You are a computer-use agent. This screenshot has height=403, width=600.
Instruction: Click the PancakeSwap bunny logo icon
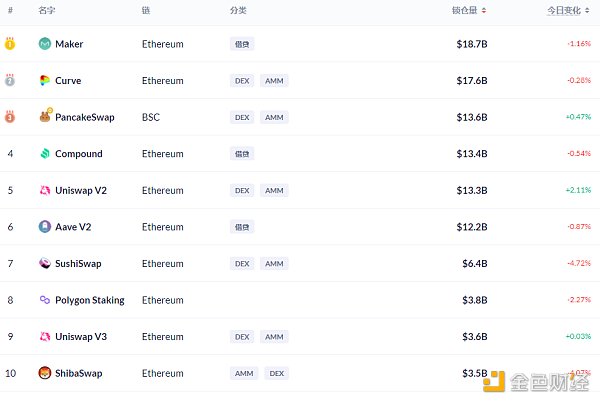45,117
